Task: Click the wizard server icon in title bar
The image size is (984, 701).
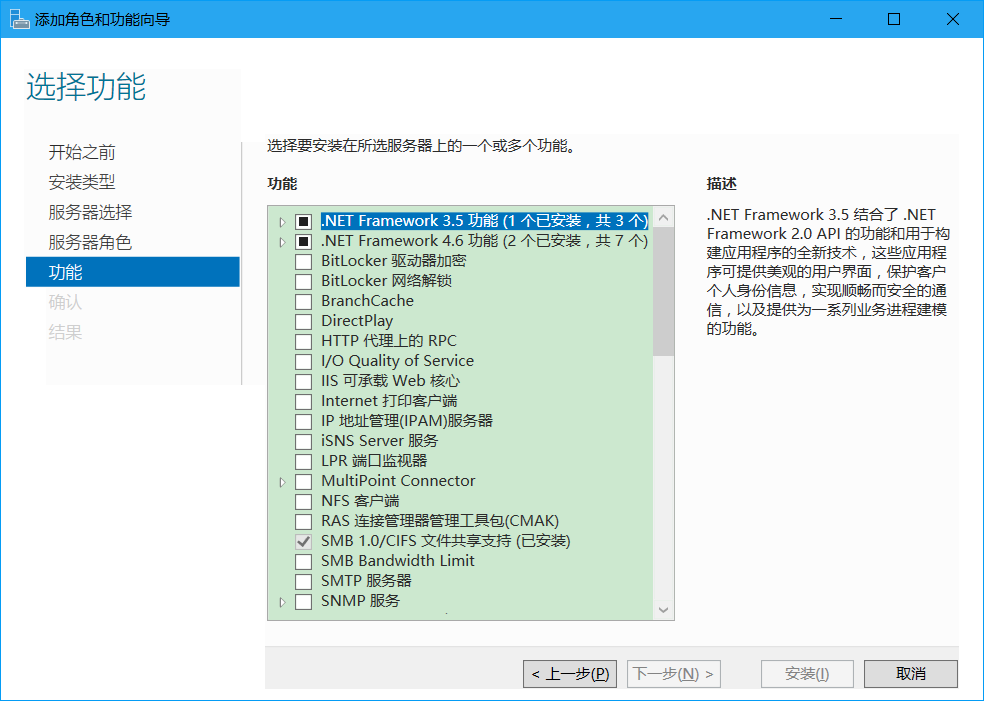Action: (19, 19)
